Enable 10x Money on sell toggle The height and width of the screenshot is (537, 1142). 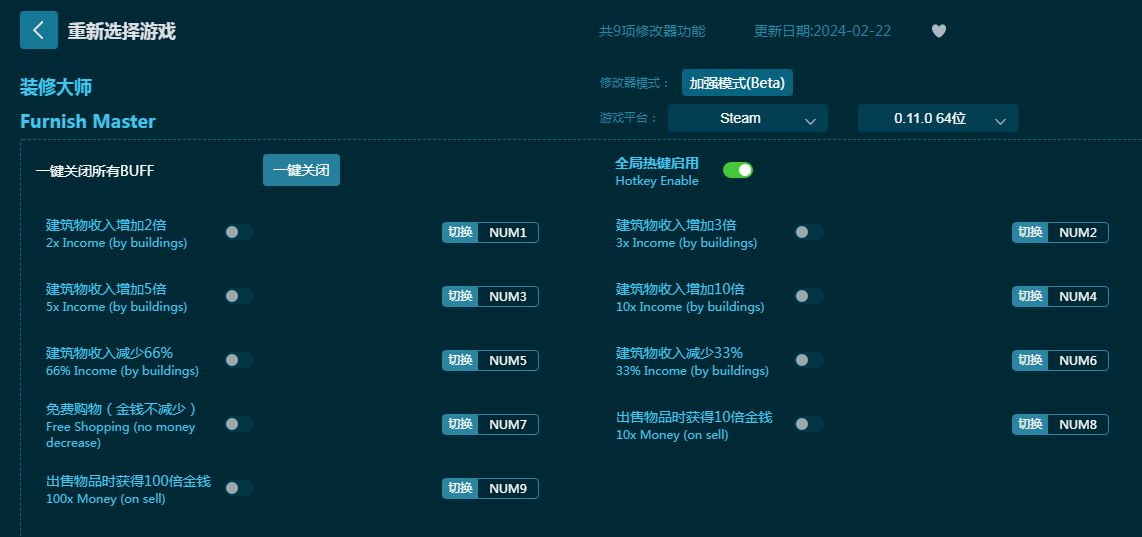coord(809,424)
